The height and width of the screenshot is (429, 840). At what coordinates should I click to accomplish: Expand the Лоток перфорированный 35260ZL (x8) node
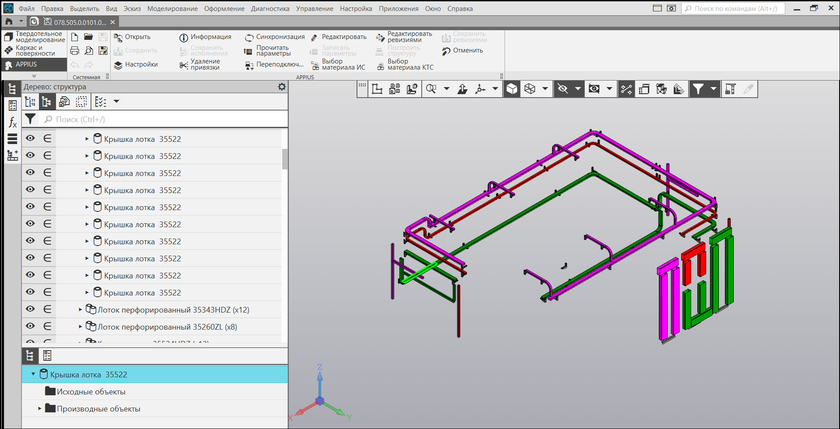pos(80,327)
